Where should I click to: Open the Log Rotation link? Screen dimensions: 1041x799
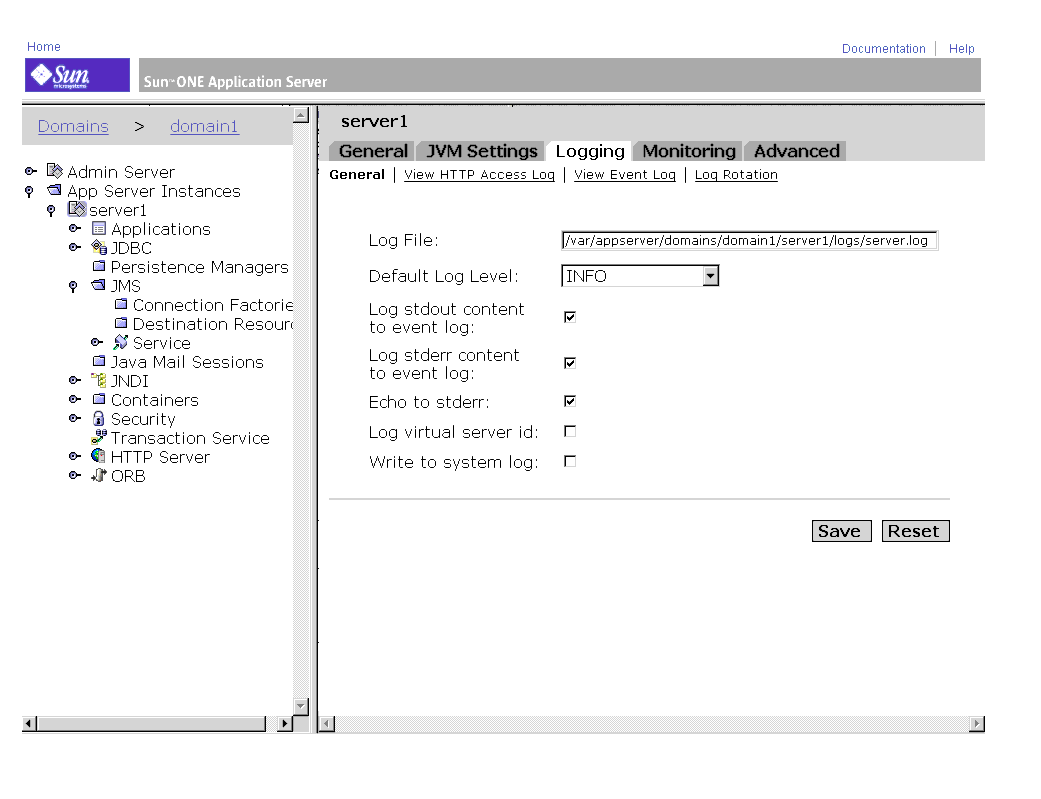(x=736, y=175)
